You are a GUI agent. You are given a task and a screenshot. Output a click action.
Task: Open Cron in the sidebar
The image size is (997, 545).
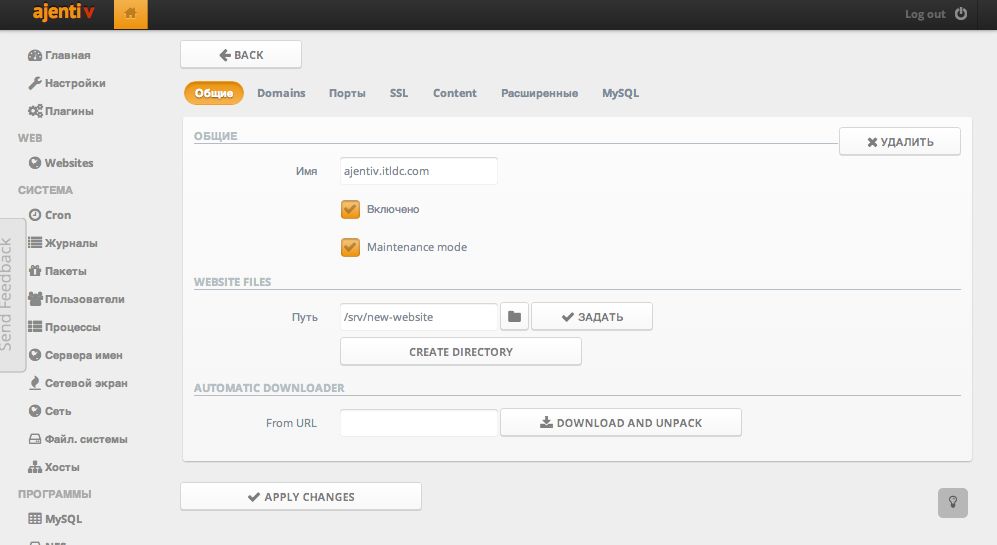(x=50, y=215)
